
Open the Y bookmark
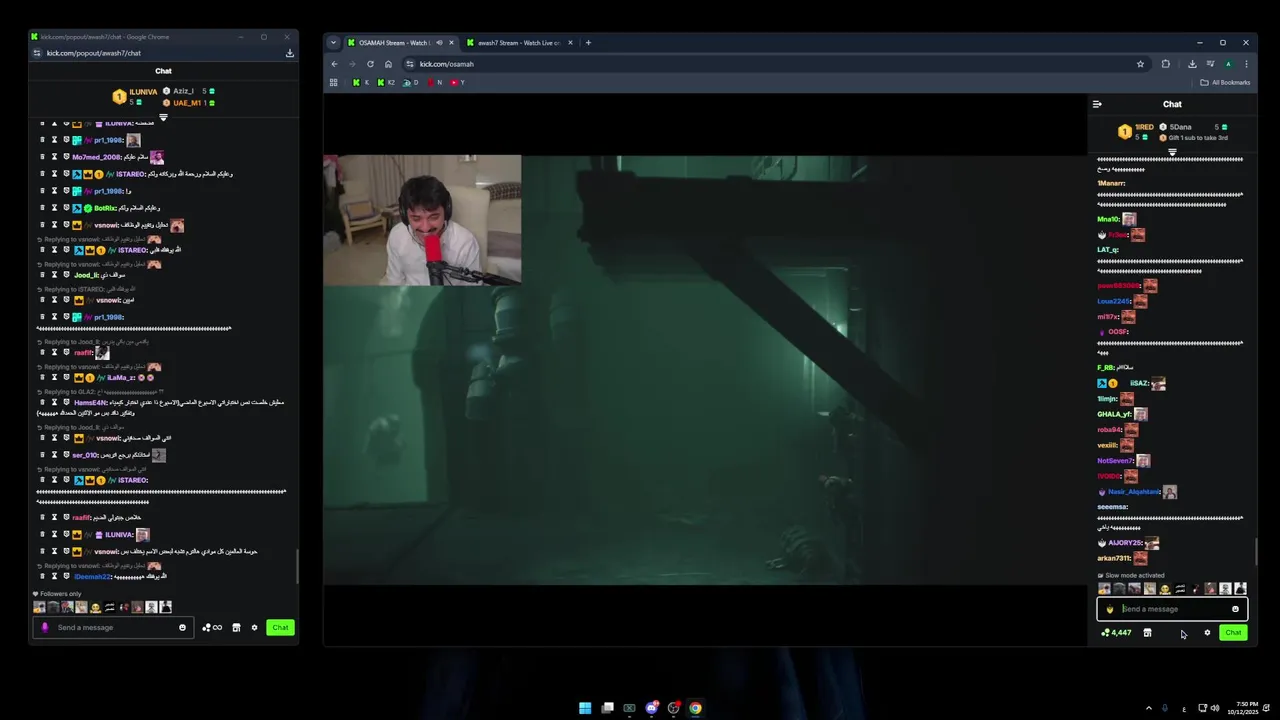point(458,82)
